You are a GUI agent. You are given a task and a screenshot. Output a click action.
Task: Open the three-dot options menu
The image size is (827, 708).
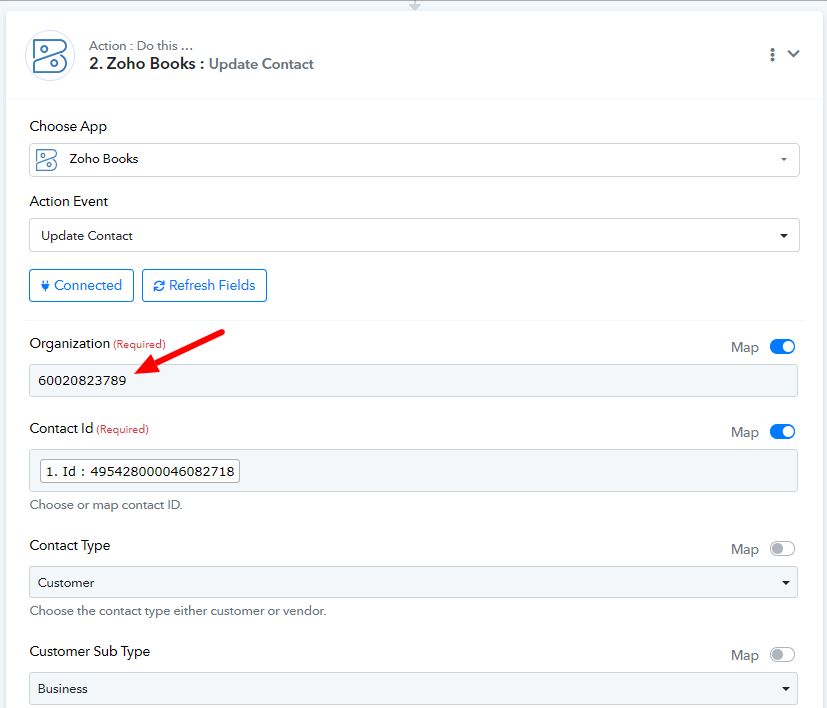tap(772, 54)
